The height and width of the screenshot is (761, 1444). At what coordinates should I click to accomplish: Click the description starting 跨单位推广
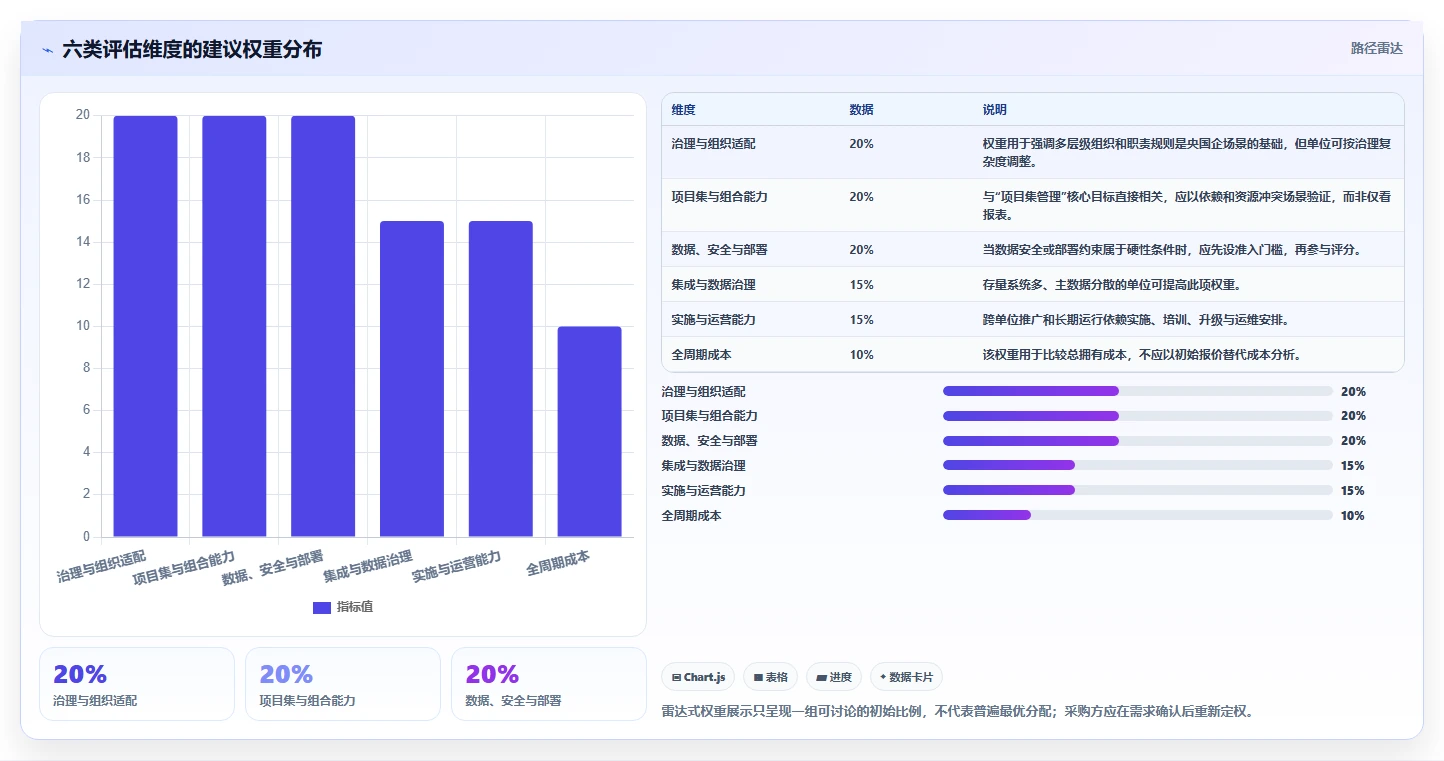pos(1136,320)
